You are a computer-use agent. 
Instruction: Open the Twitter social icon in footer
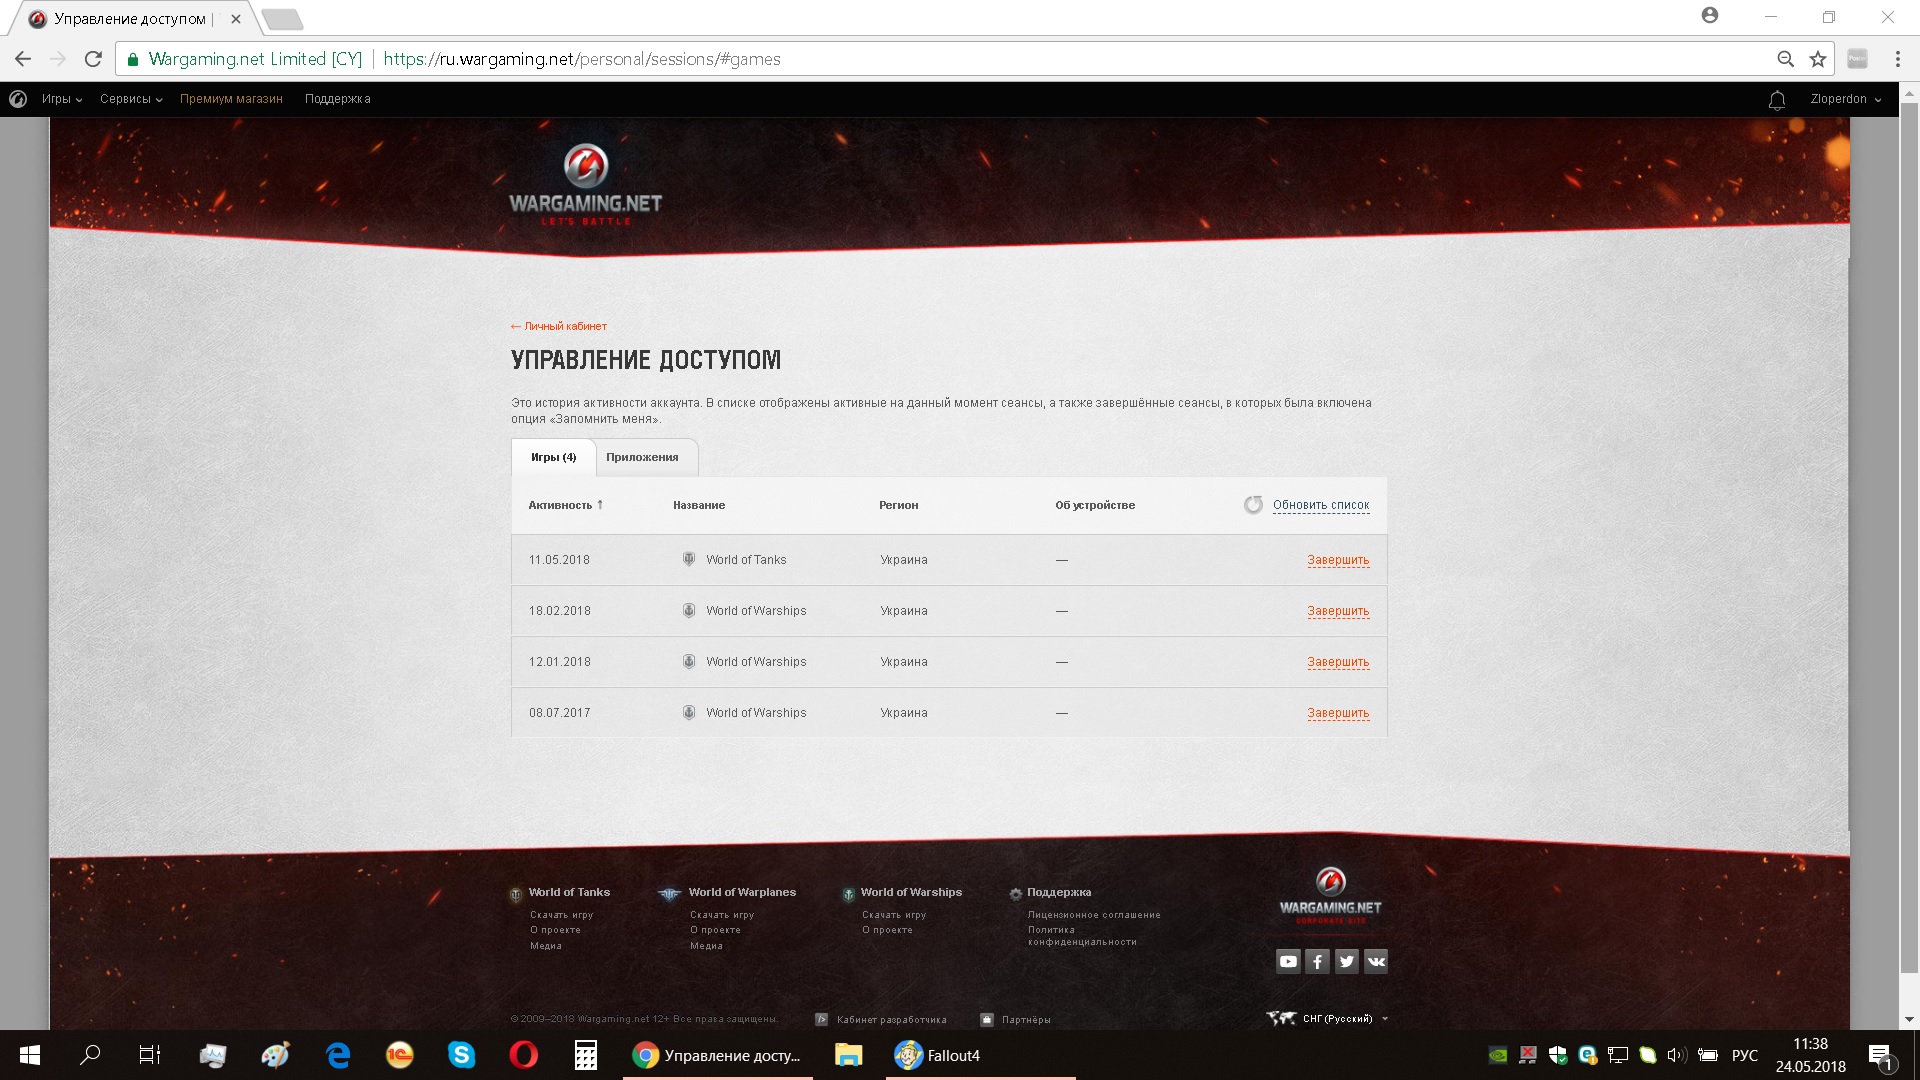click(1347, 962)
